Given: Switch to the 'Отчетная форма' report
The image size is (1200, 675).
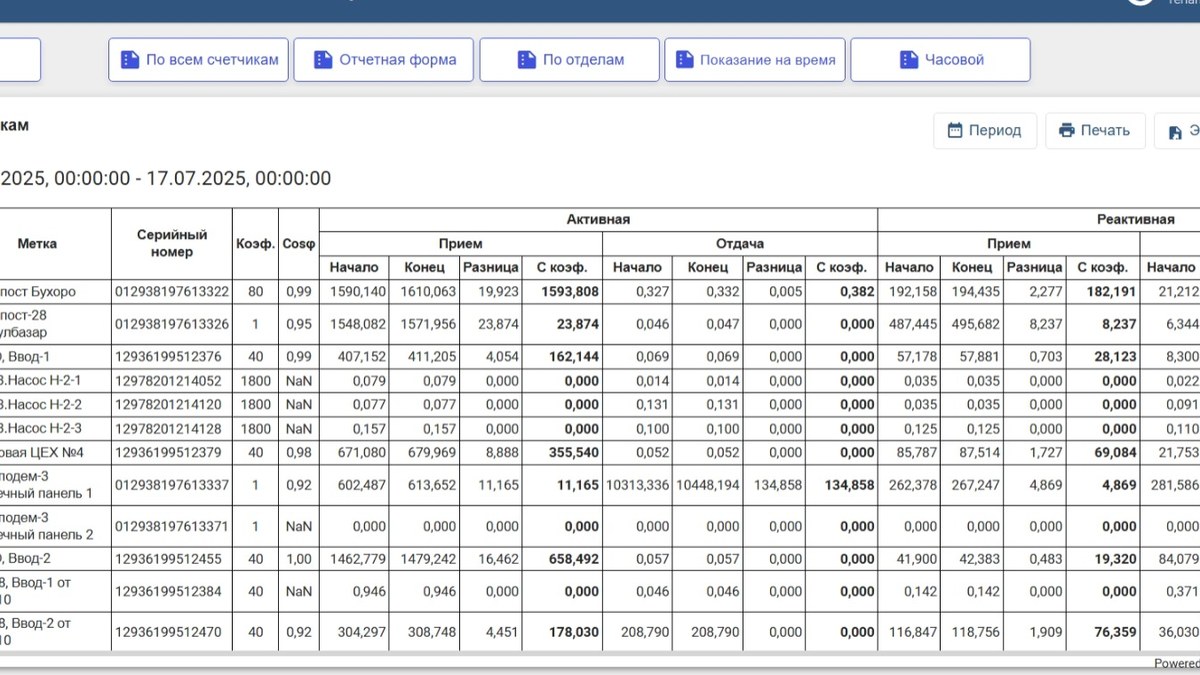Looking at the screenshot, I should 384,60.
